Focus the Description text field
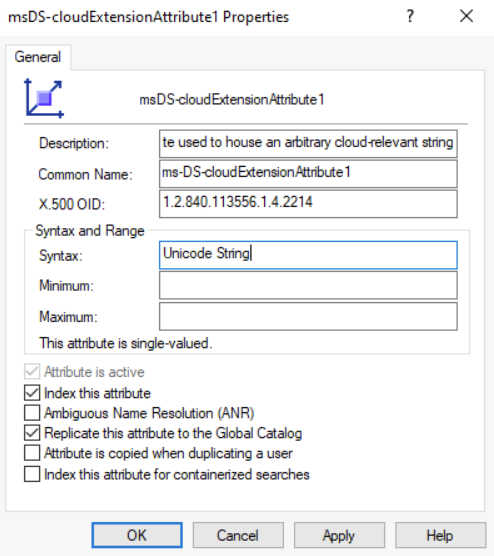 [308, 144]
